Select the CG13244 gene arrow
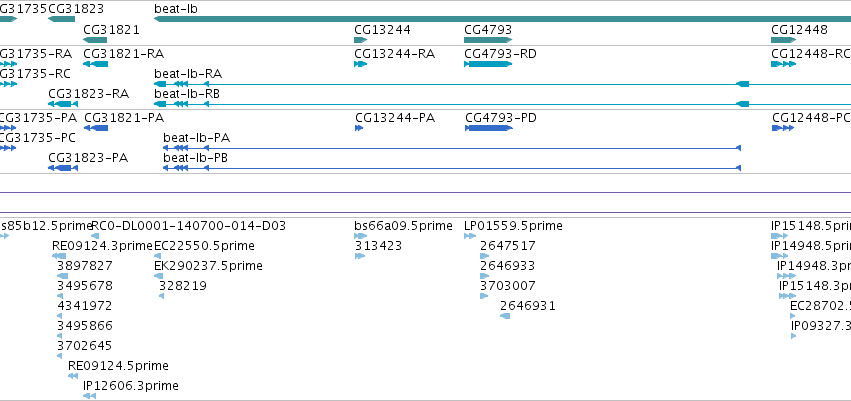Viewport: 851px width, 401px height. [x=361, y=40]
